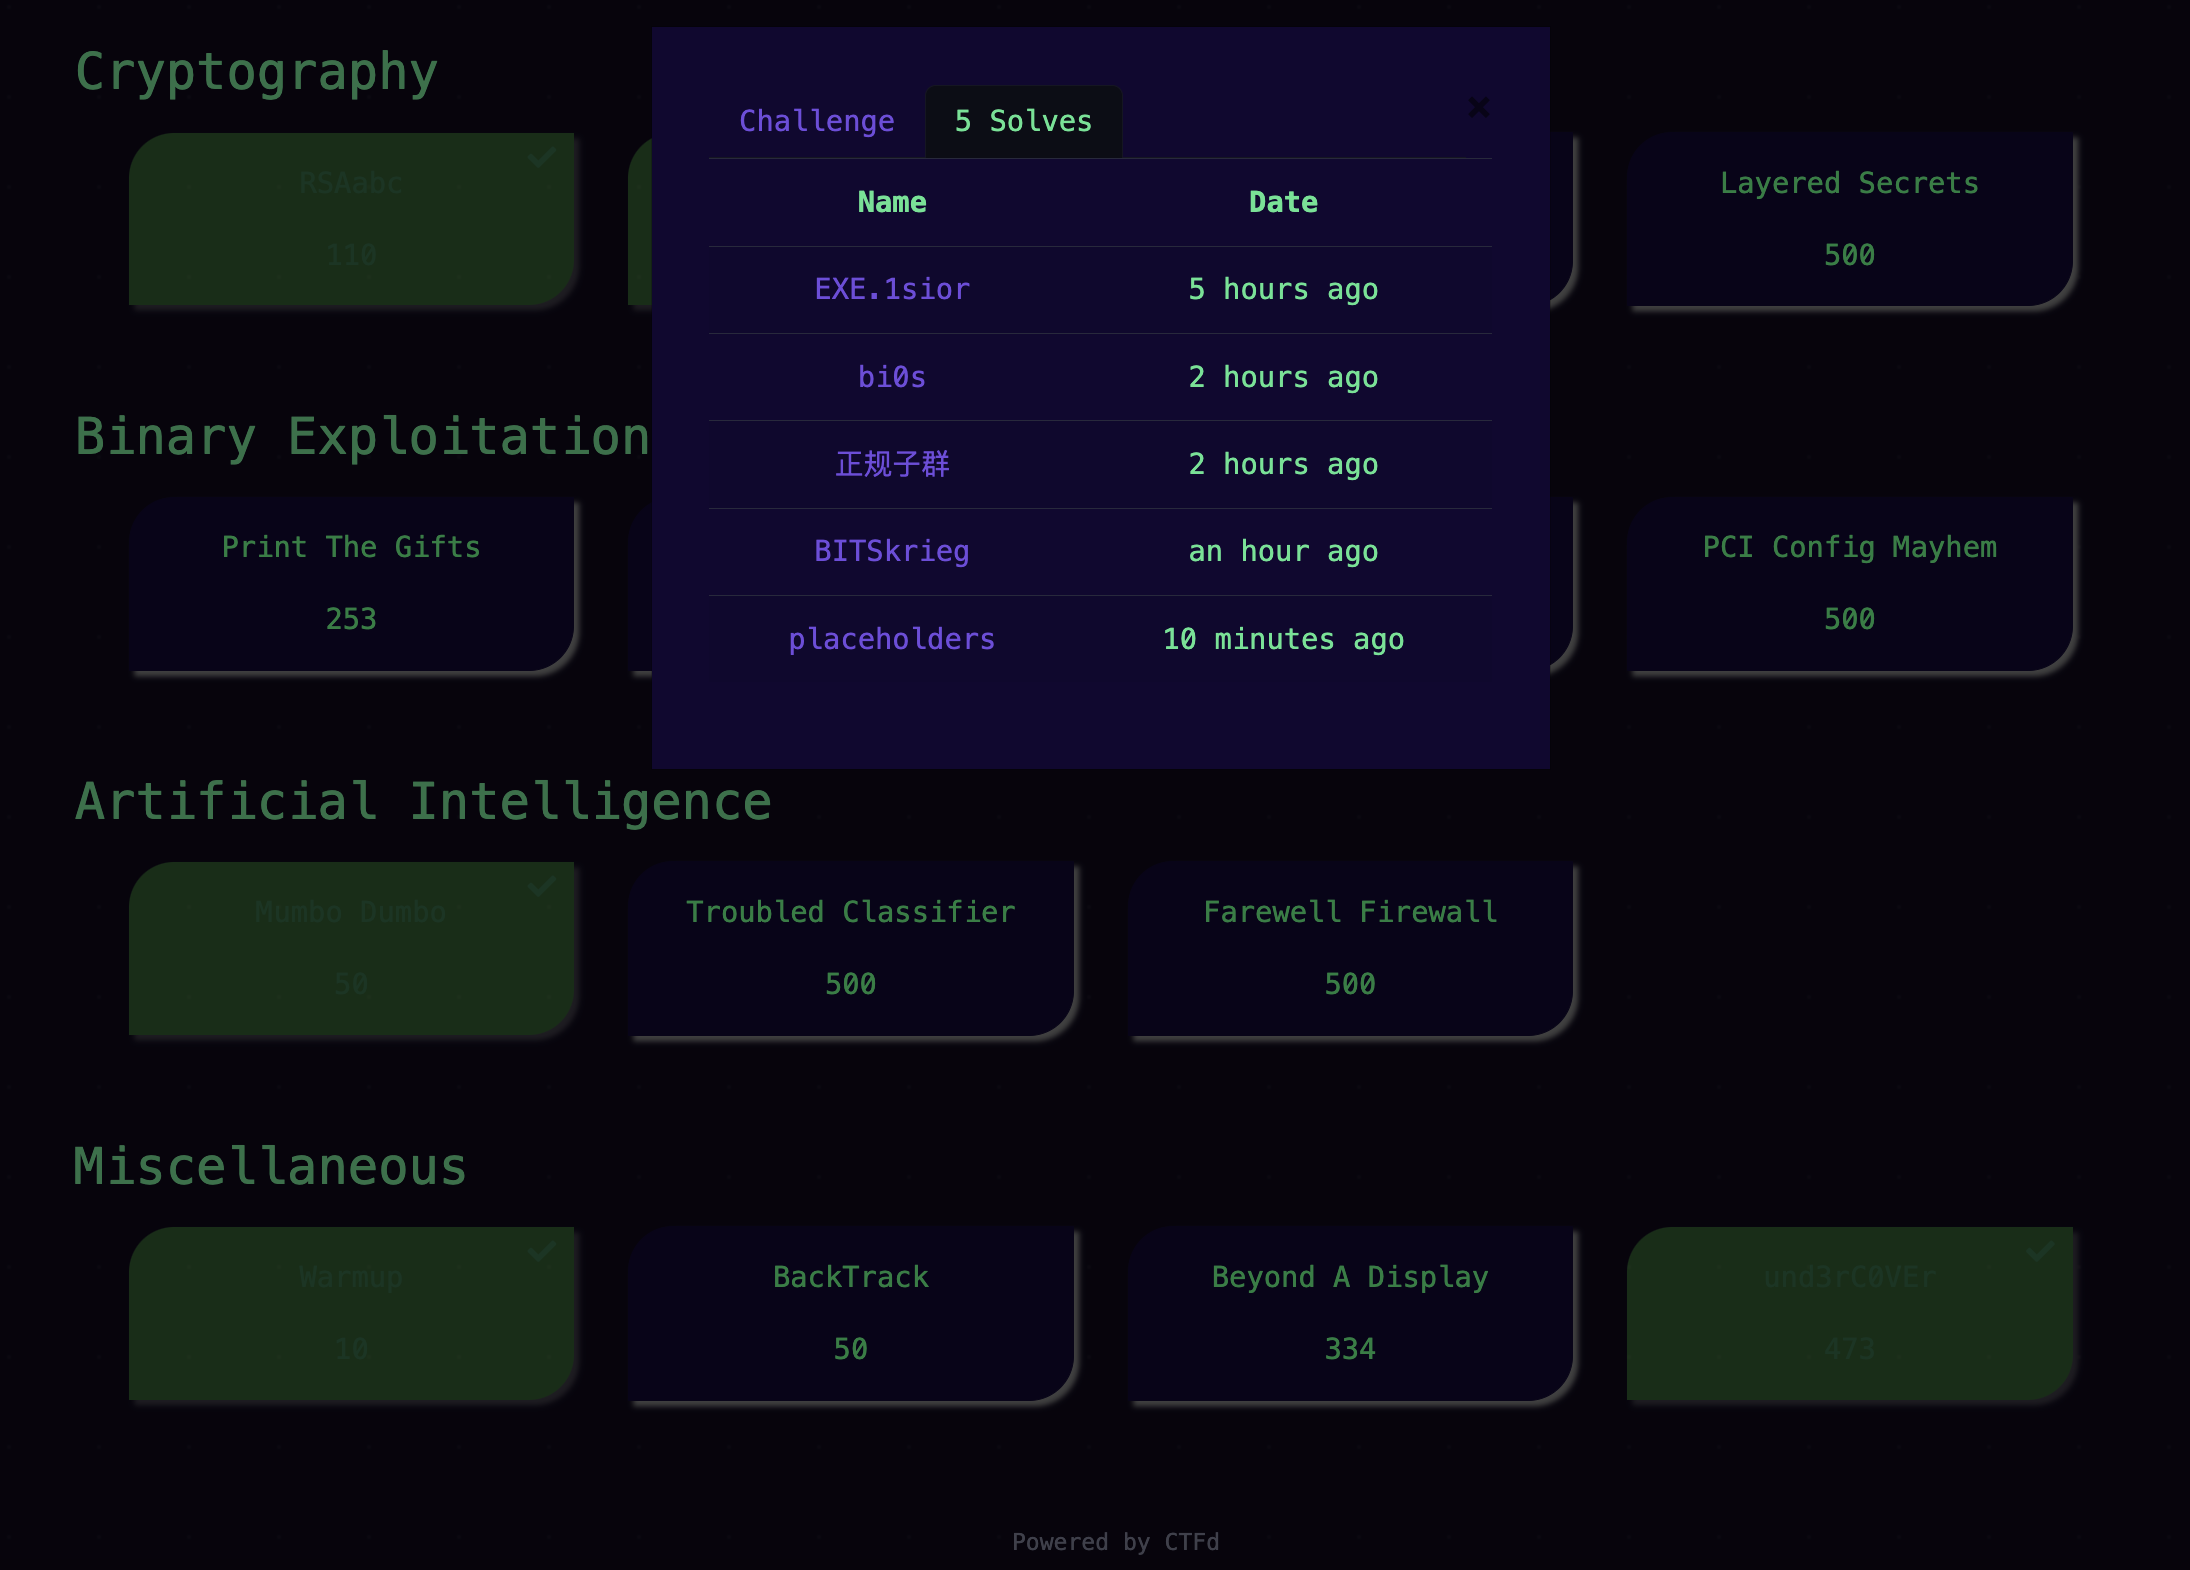Click the 正规子群 team name

[x=891, y=464]
